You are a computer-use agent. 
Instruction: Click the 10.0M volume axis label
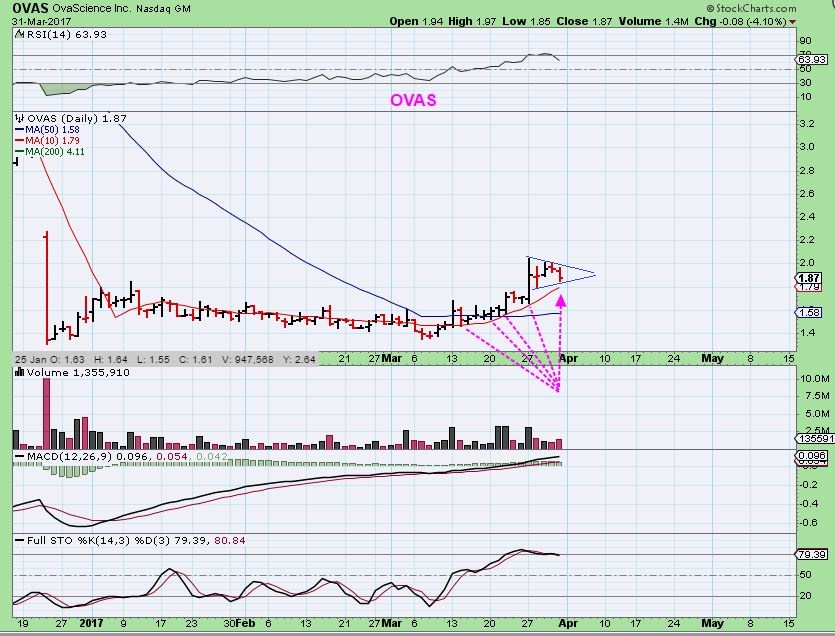[x=814, y=379]
